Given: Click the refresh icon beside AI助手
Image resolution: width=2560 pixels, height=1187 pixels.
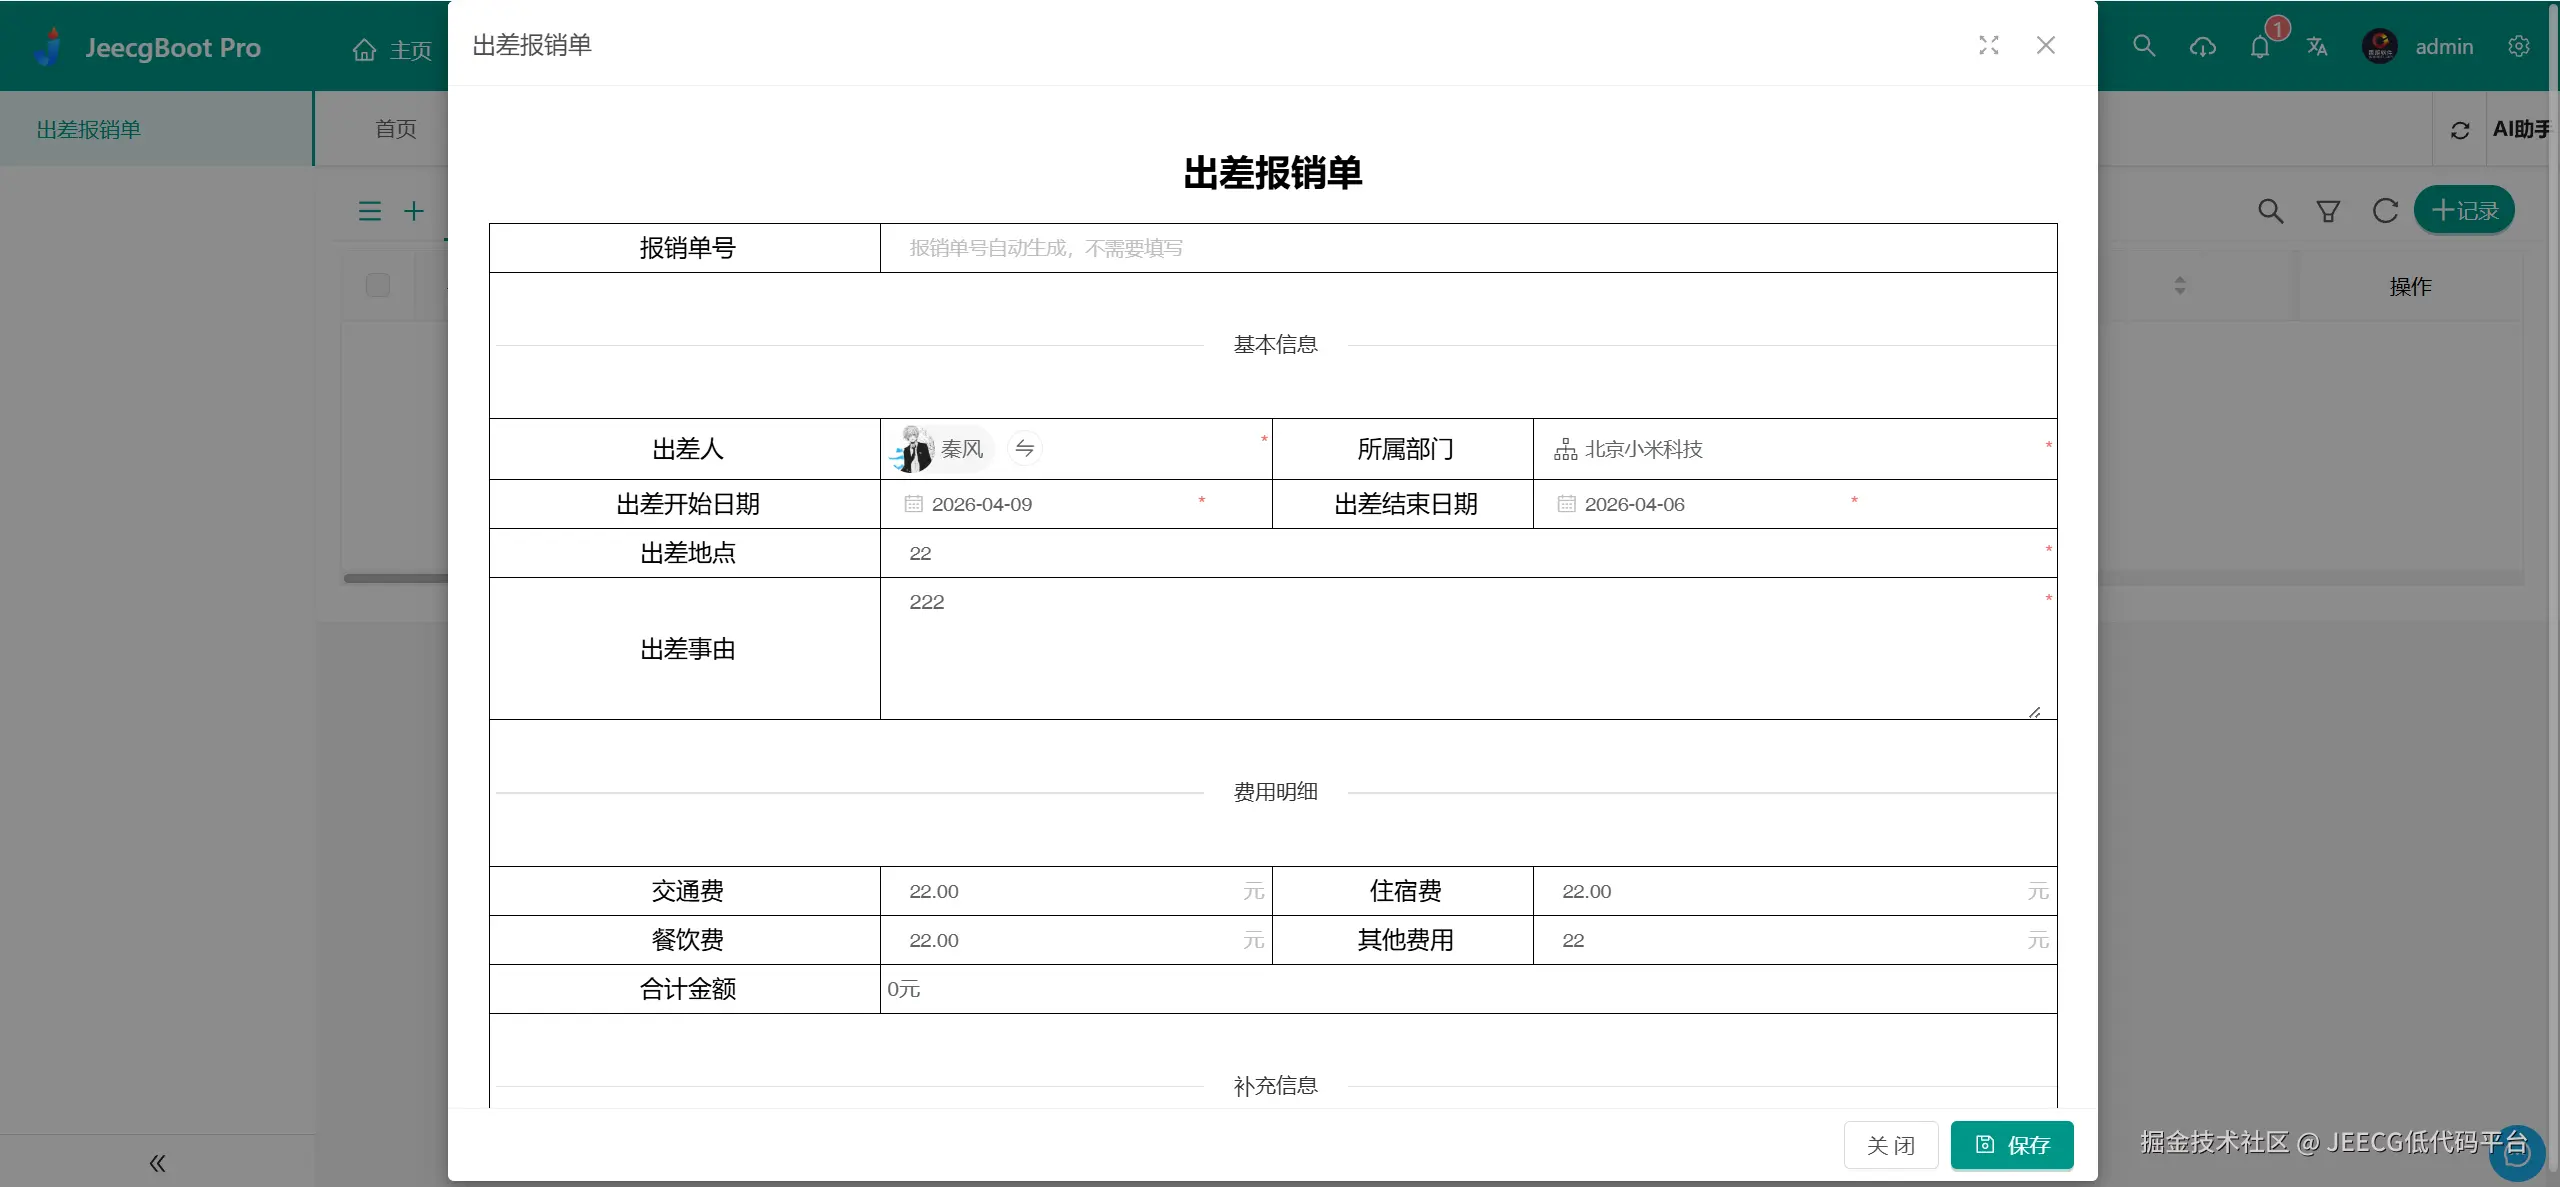Looking at the screenshot, I should coord(2460,130).
